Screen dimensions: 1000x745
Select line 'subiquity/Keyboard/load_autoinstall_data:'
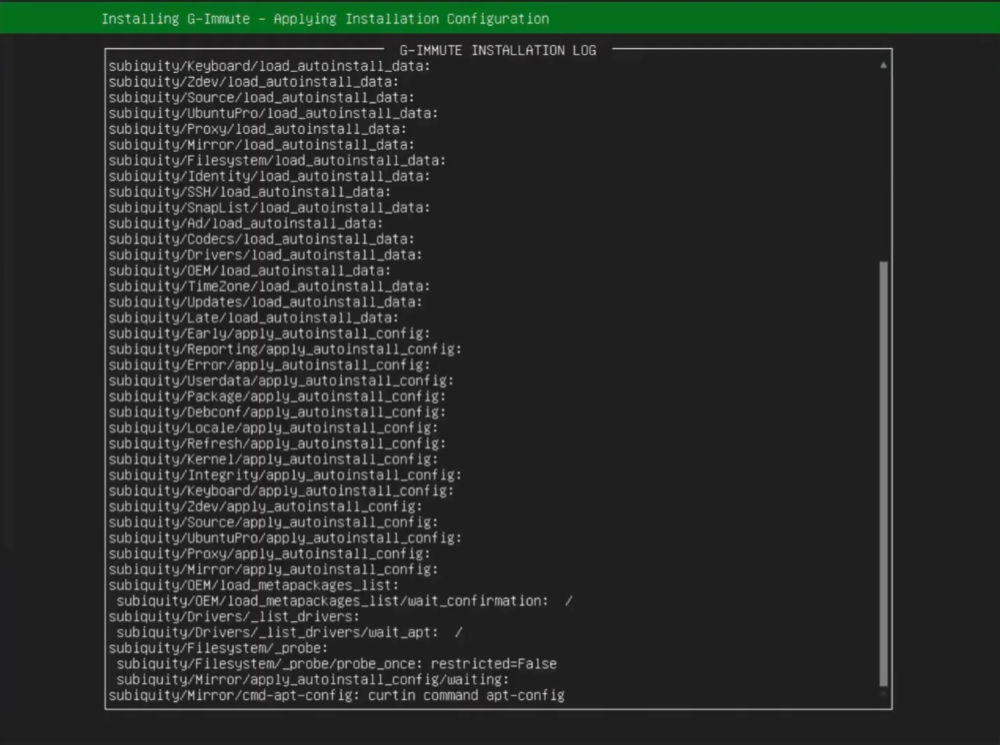(x=269, y=66)
